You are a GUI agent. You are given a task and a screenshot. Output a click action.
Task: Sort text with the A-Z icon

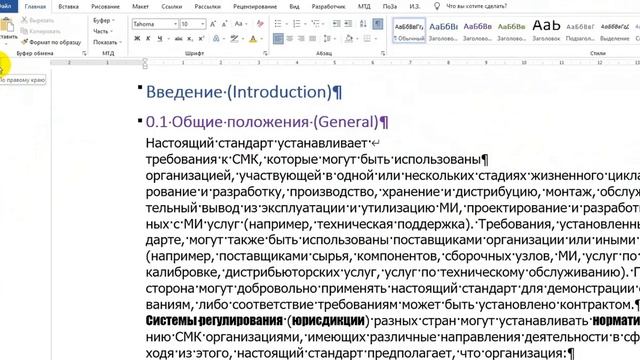(x=363, y=24)
